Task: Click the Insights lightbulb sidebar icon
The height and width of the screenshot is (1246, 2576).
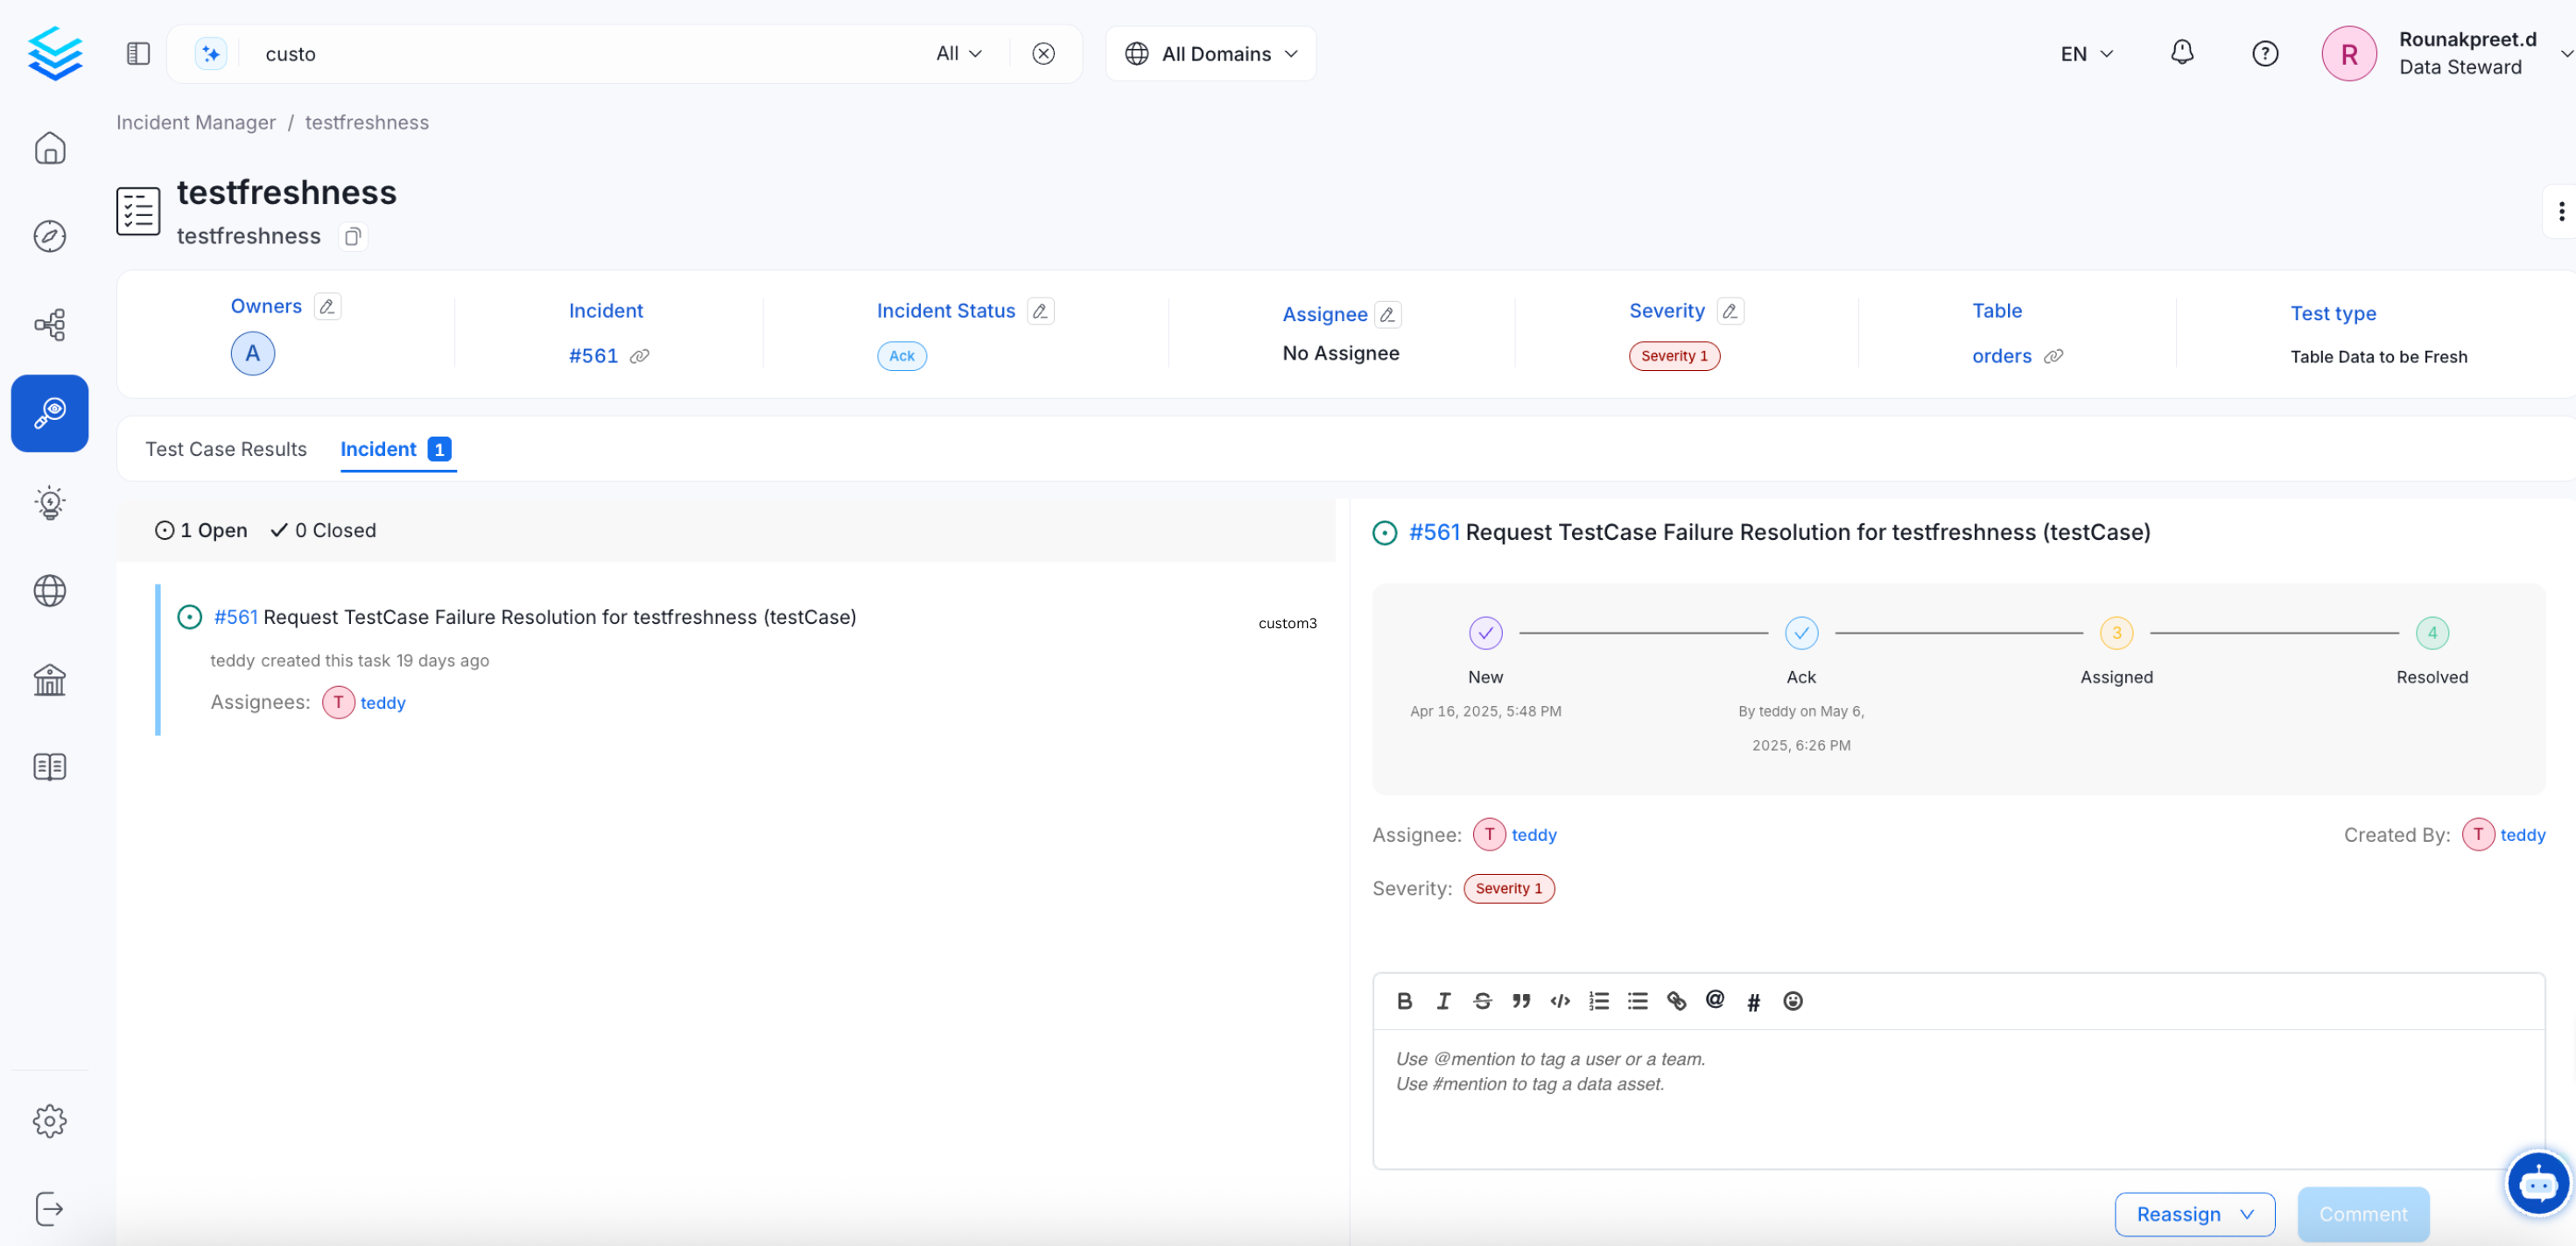Action: (49, 502)
